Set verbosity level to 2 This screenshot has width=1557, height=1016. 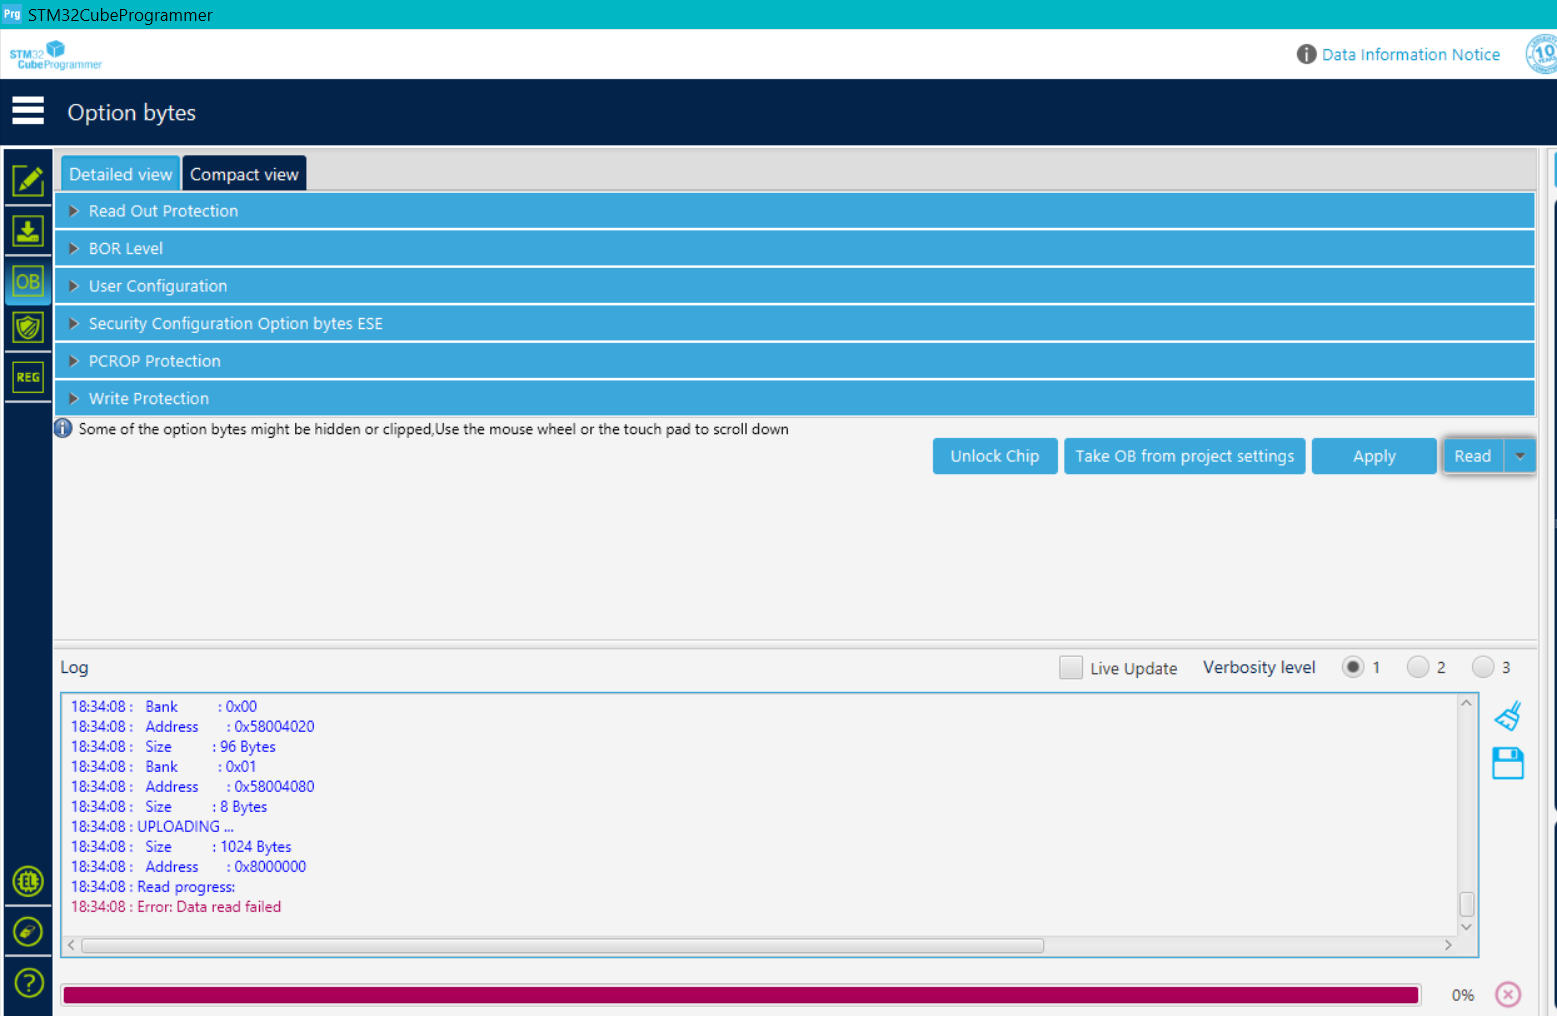[1418, 667]
